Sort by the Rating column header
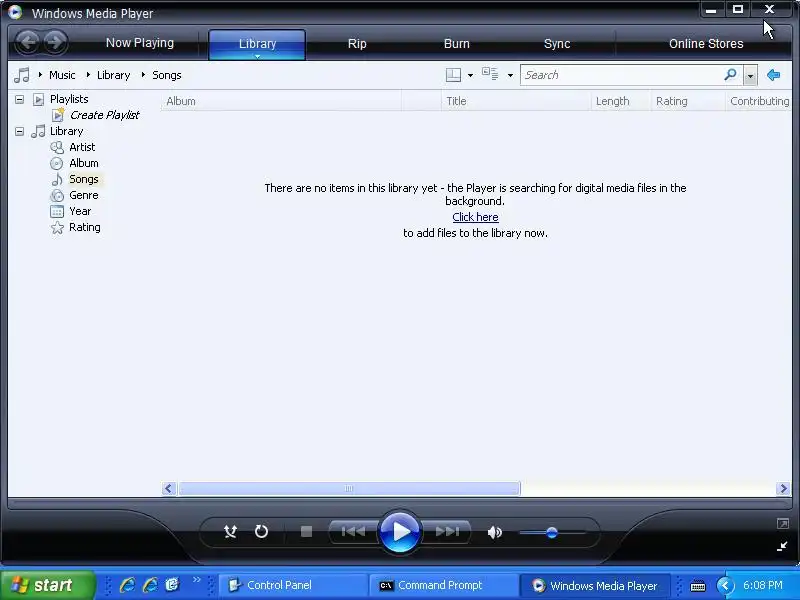 coord(688,101)
